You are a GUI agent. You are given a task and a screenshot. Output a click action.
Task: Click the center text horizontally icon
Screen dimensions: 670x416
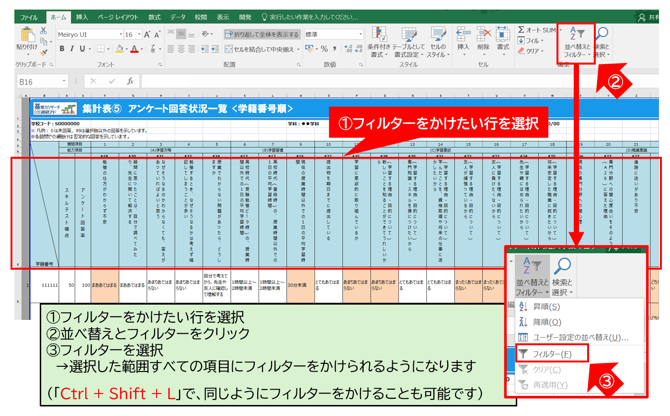[x=181, y=49]
